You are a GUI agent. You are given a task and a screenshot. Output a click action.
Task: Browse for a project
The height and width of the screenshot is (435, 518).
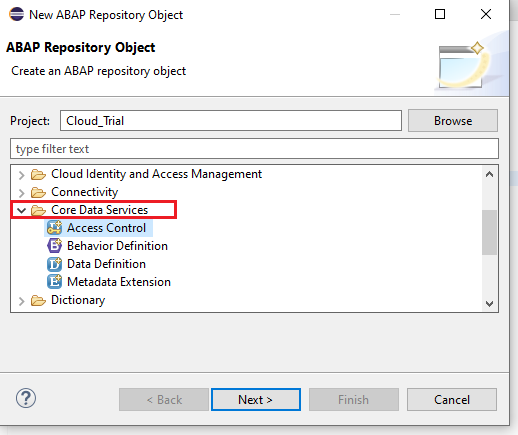pyautogui.click(x=453, y=121)
